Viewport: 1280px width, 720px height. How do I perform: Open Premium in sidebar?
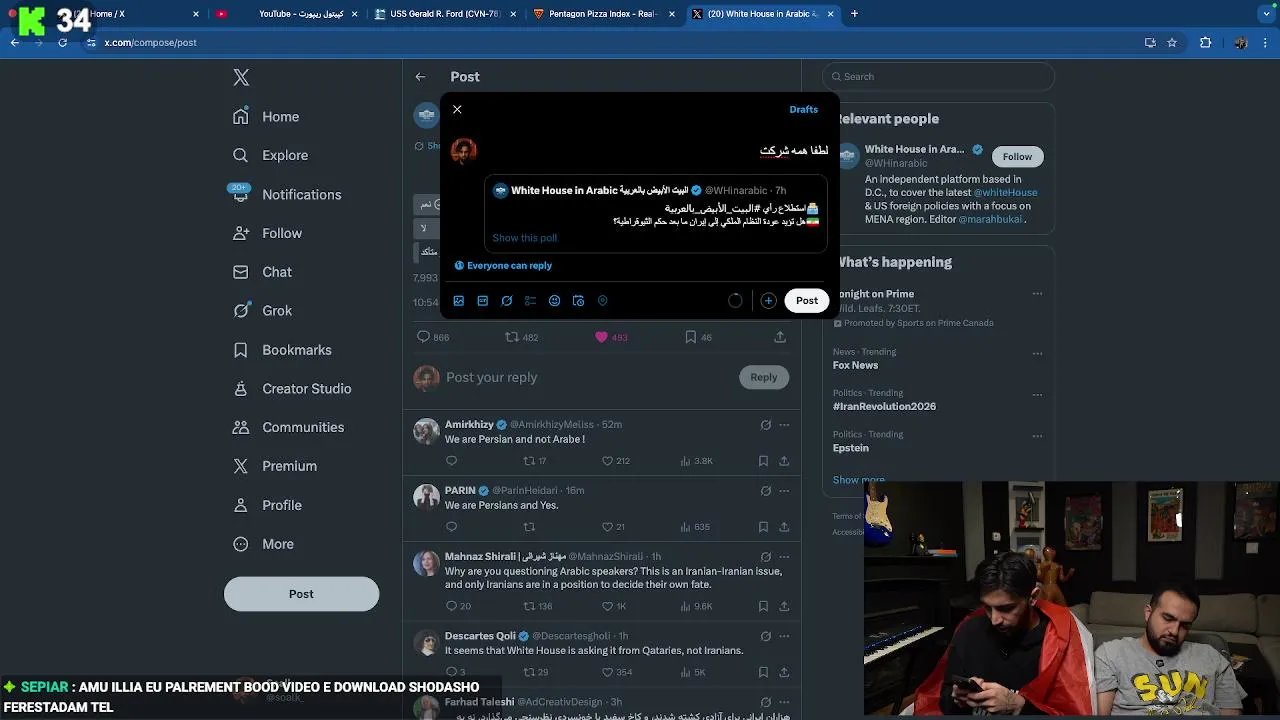coord(275,466)
